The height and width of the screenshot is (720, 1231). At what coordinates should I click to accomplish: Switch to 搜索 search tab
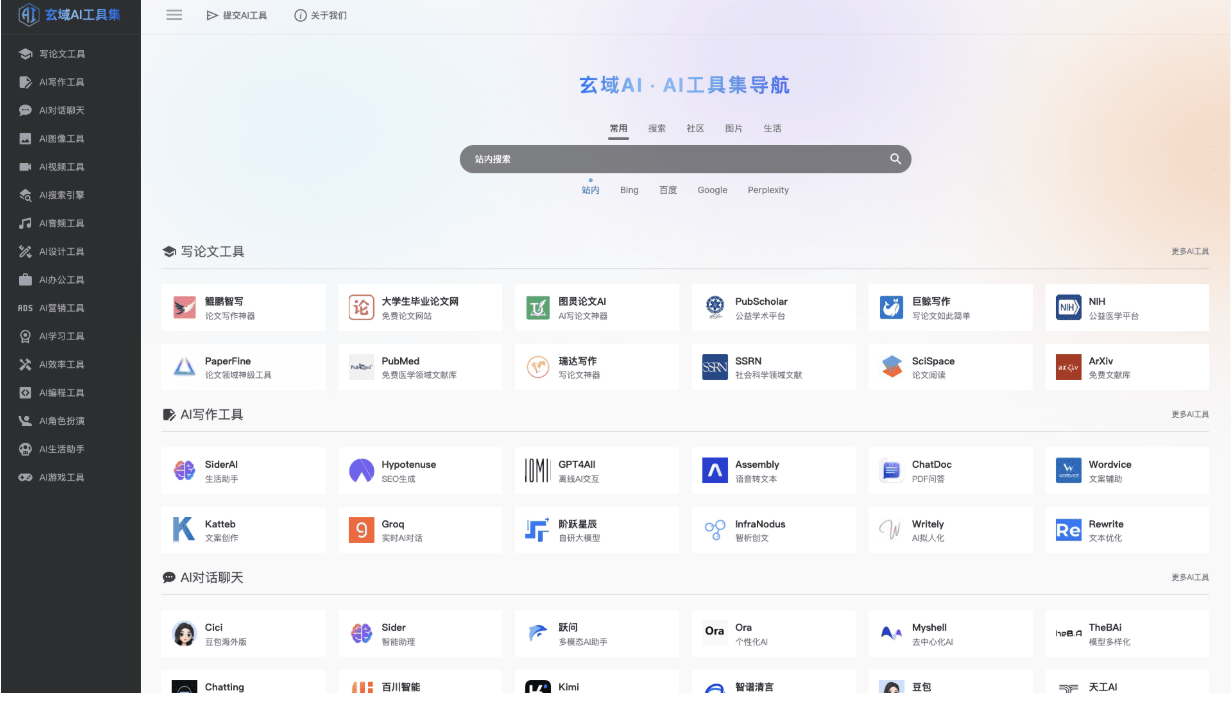tap(657, 129)
